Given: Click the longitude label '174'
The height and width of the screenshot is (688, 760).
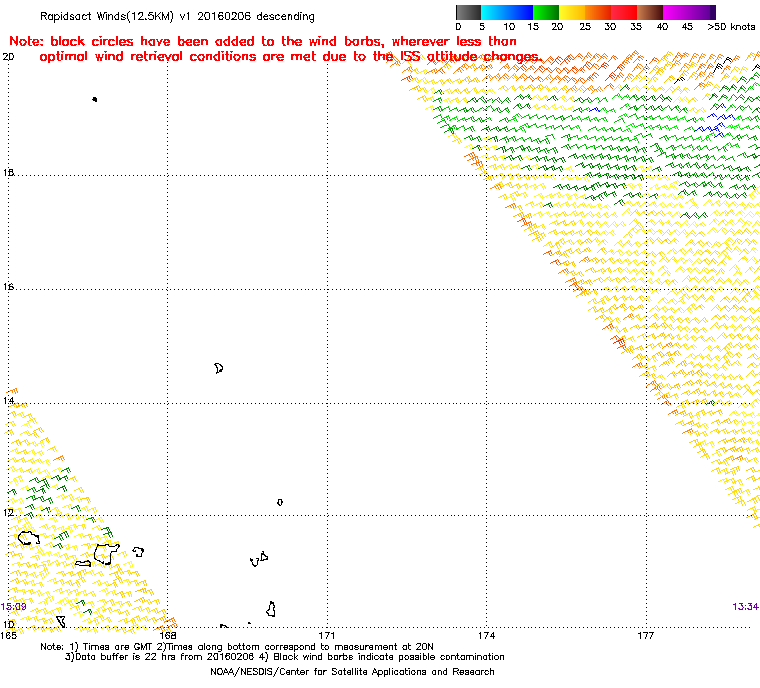Looking at the screenshot, I should tap(487, 635).
